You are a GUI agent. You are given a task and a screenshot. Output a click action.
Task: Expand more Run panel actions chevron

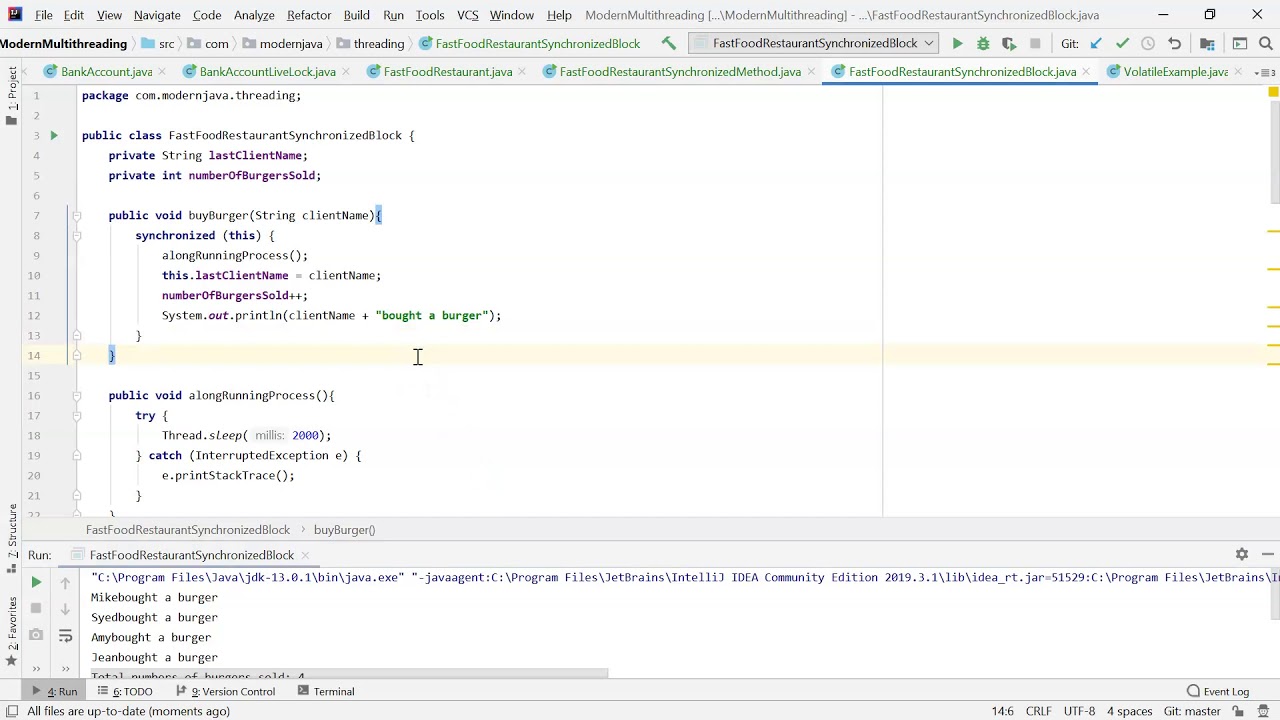coord(36,668)
